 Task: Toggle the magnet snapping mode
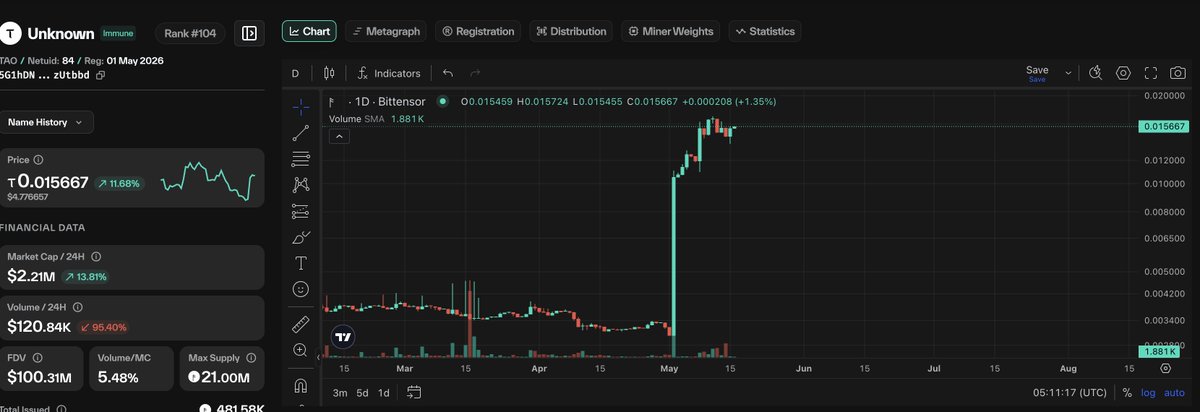click(x=300, y=385)
